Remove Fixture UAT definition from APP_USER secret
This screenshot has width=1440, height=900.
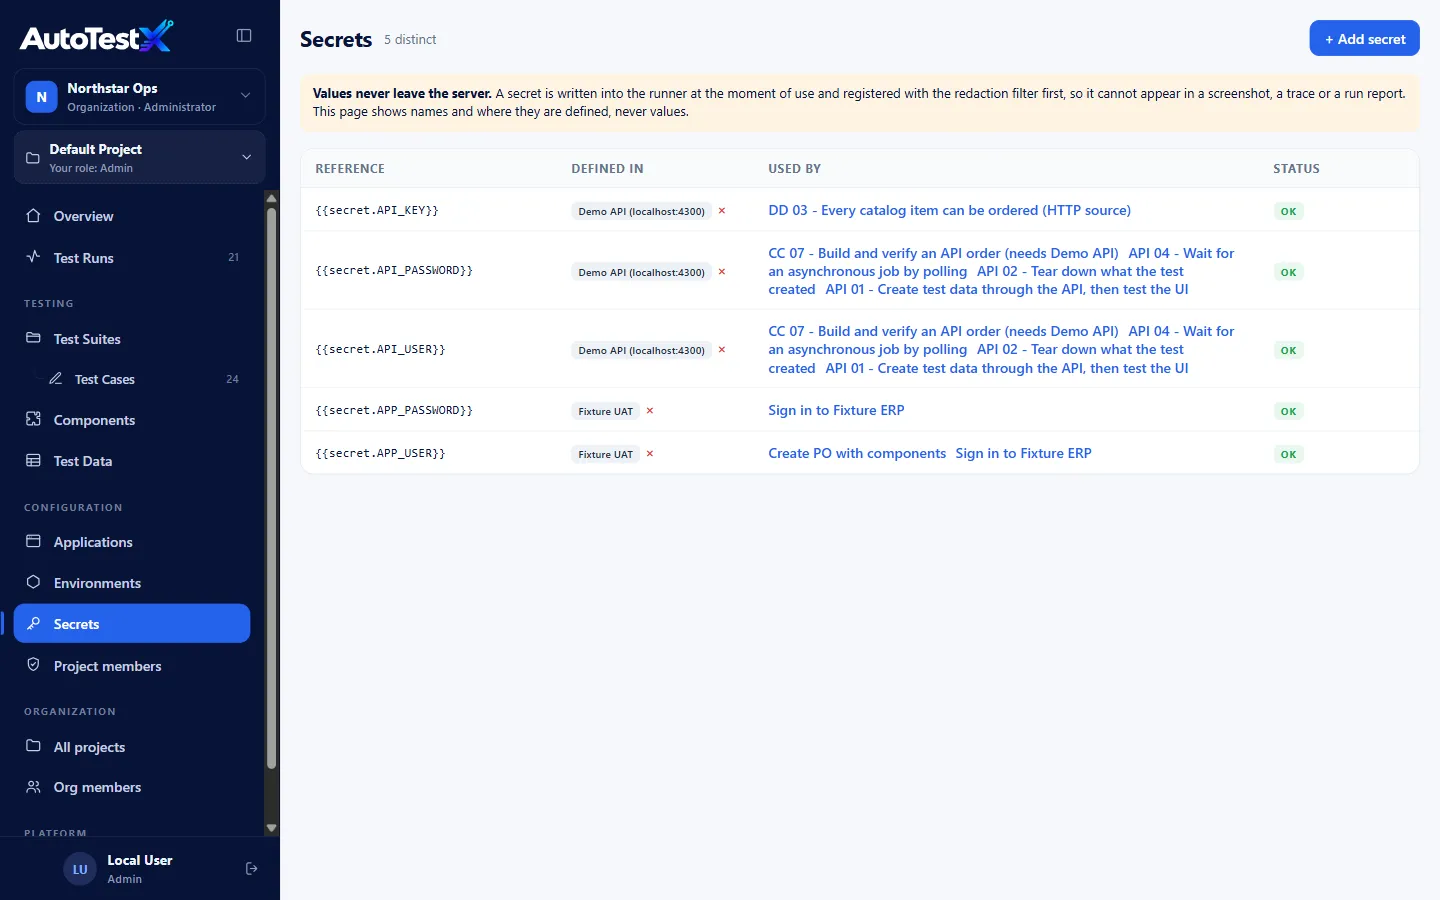(x=650, y=454)
